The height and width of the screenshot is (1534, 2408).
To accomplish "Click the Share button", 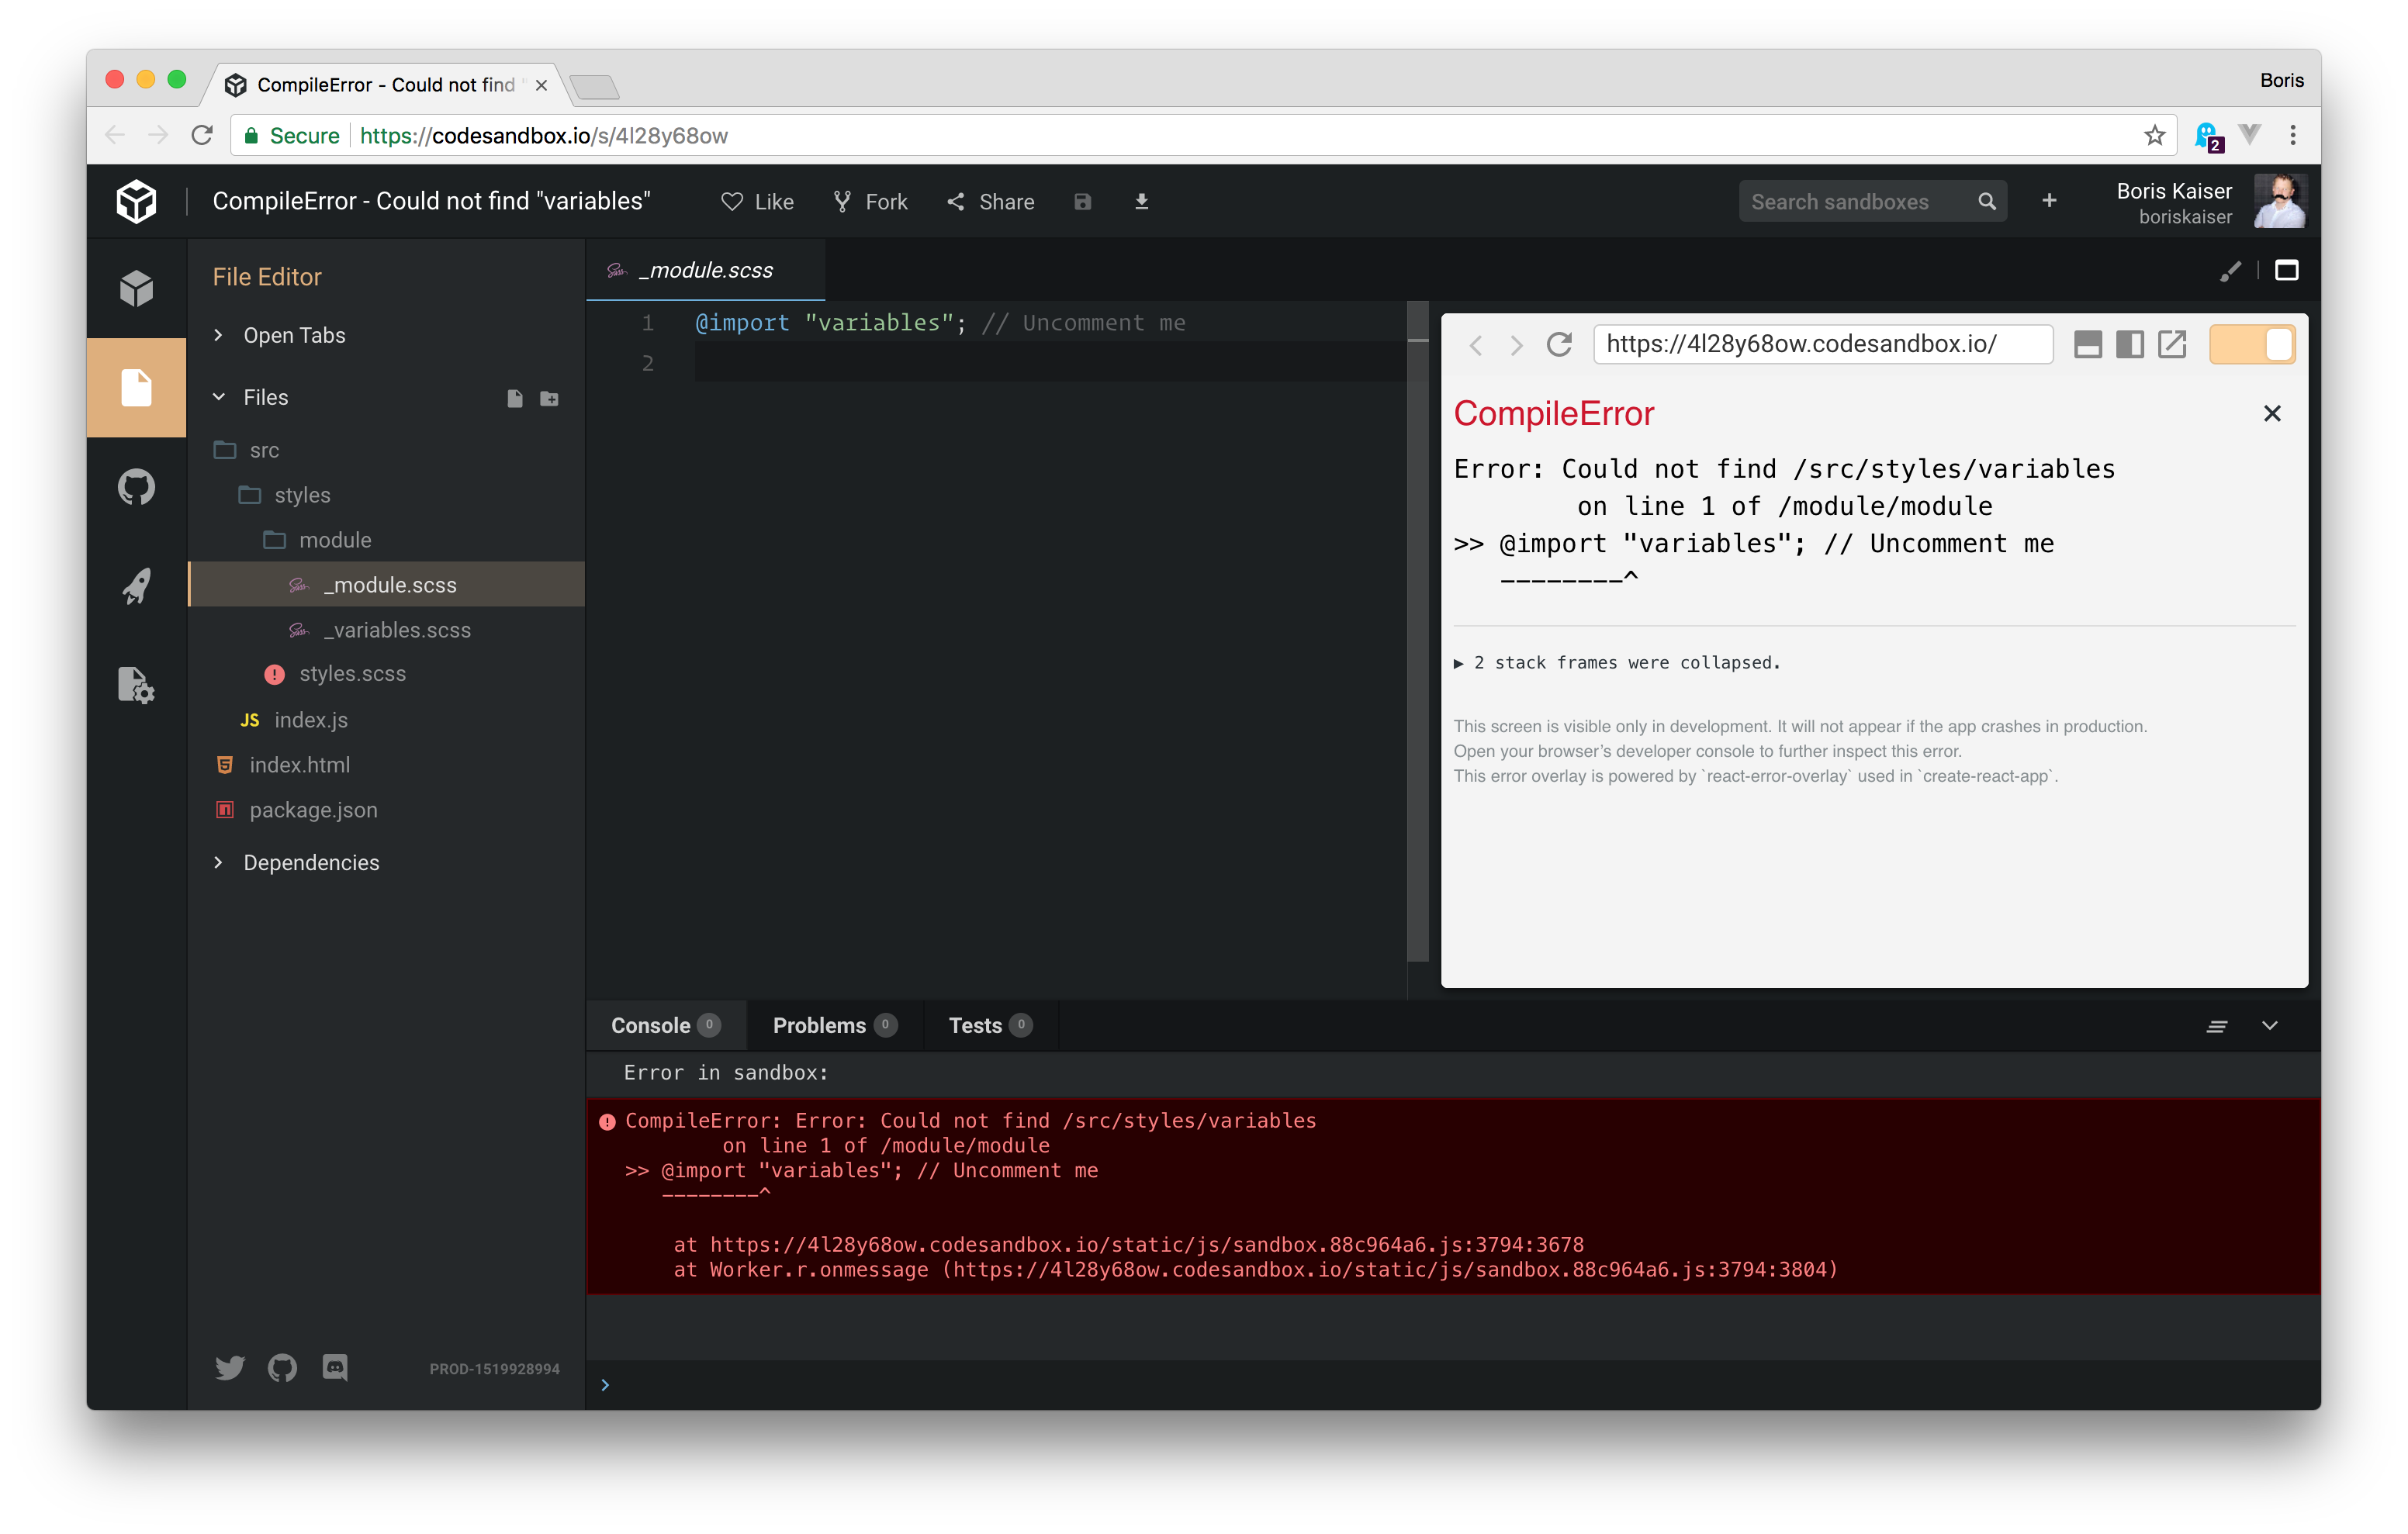I will tap(990, 202).
